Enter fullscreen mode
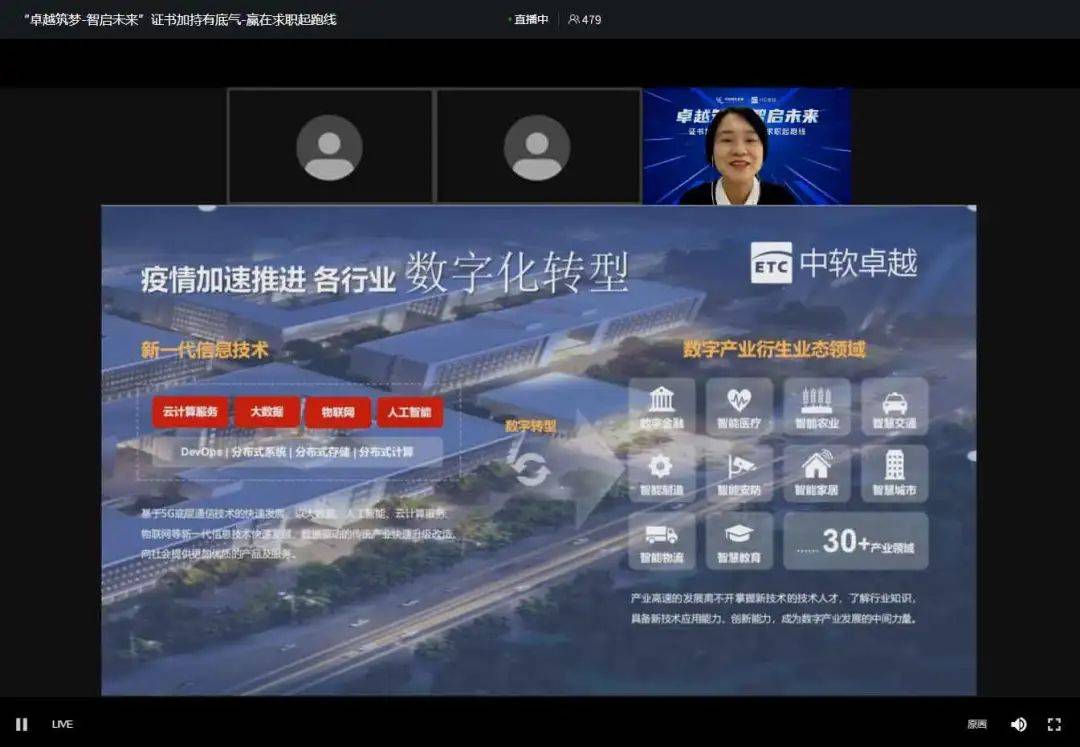The width and height of the screenshot is (1080, 747). tap(1054, 724)
